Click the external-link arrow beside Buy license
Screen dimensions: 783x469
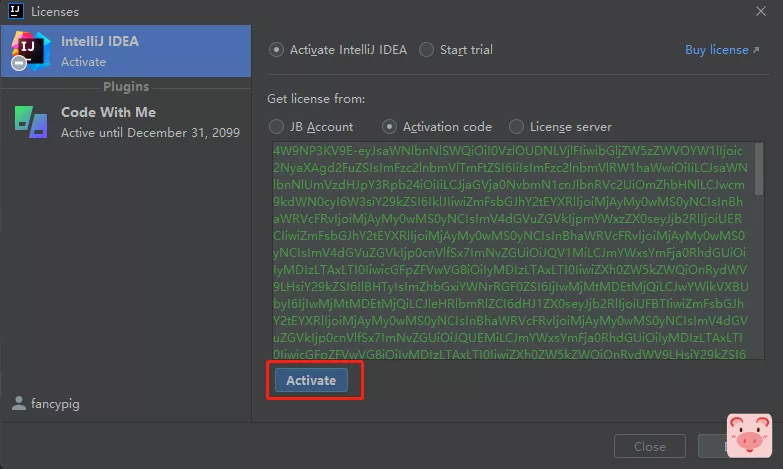[x=756, y=50]
